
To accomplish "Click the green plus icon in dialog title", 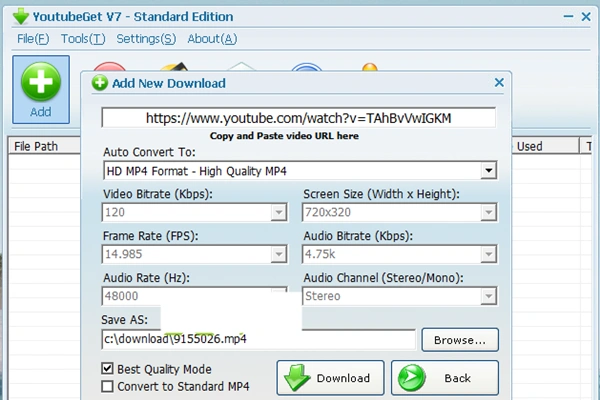I will point(100,84).
